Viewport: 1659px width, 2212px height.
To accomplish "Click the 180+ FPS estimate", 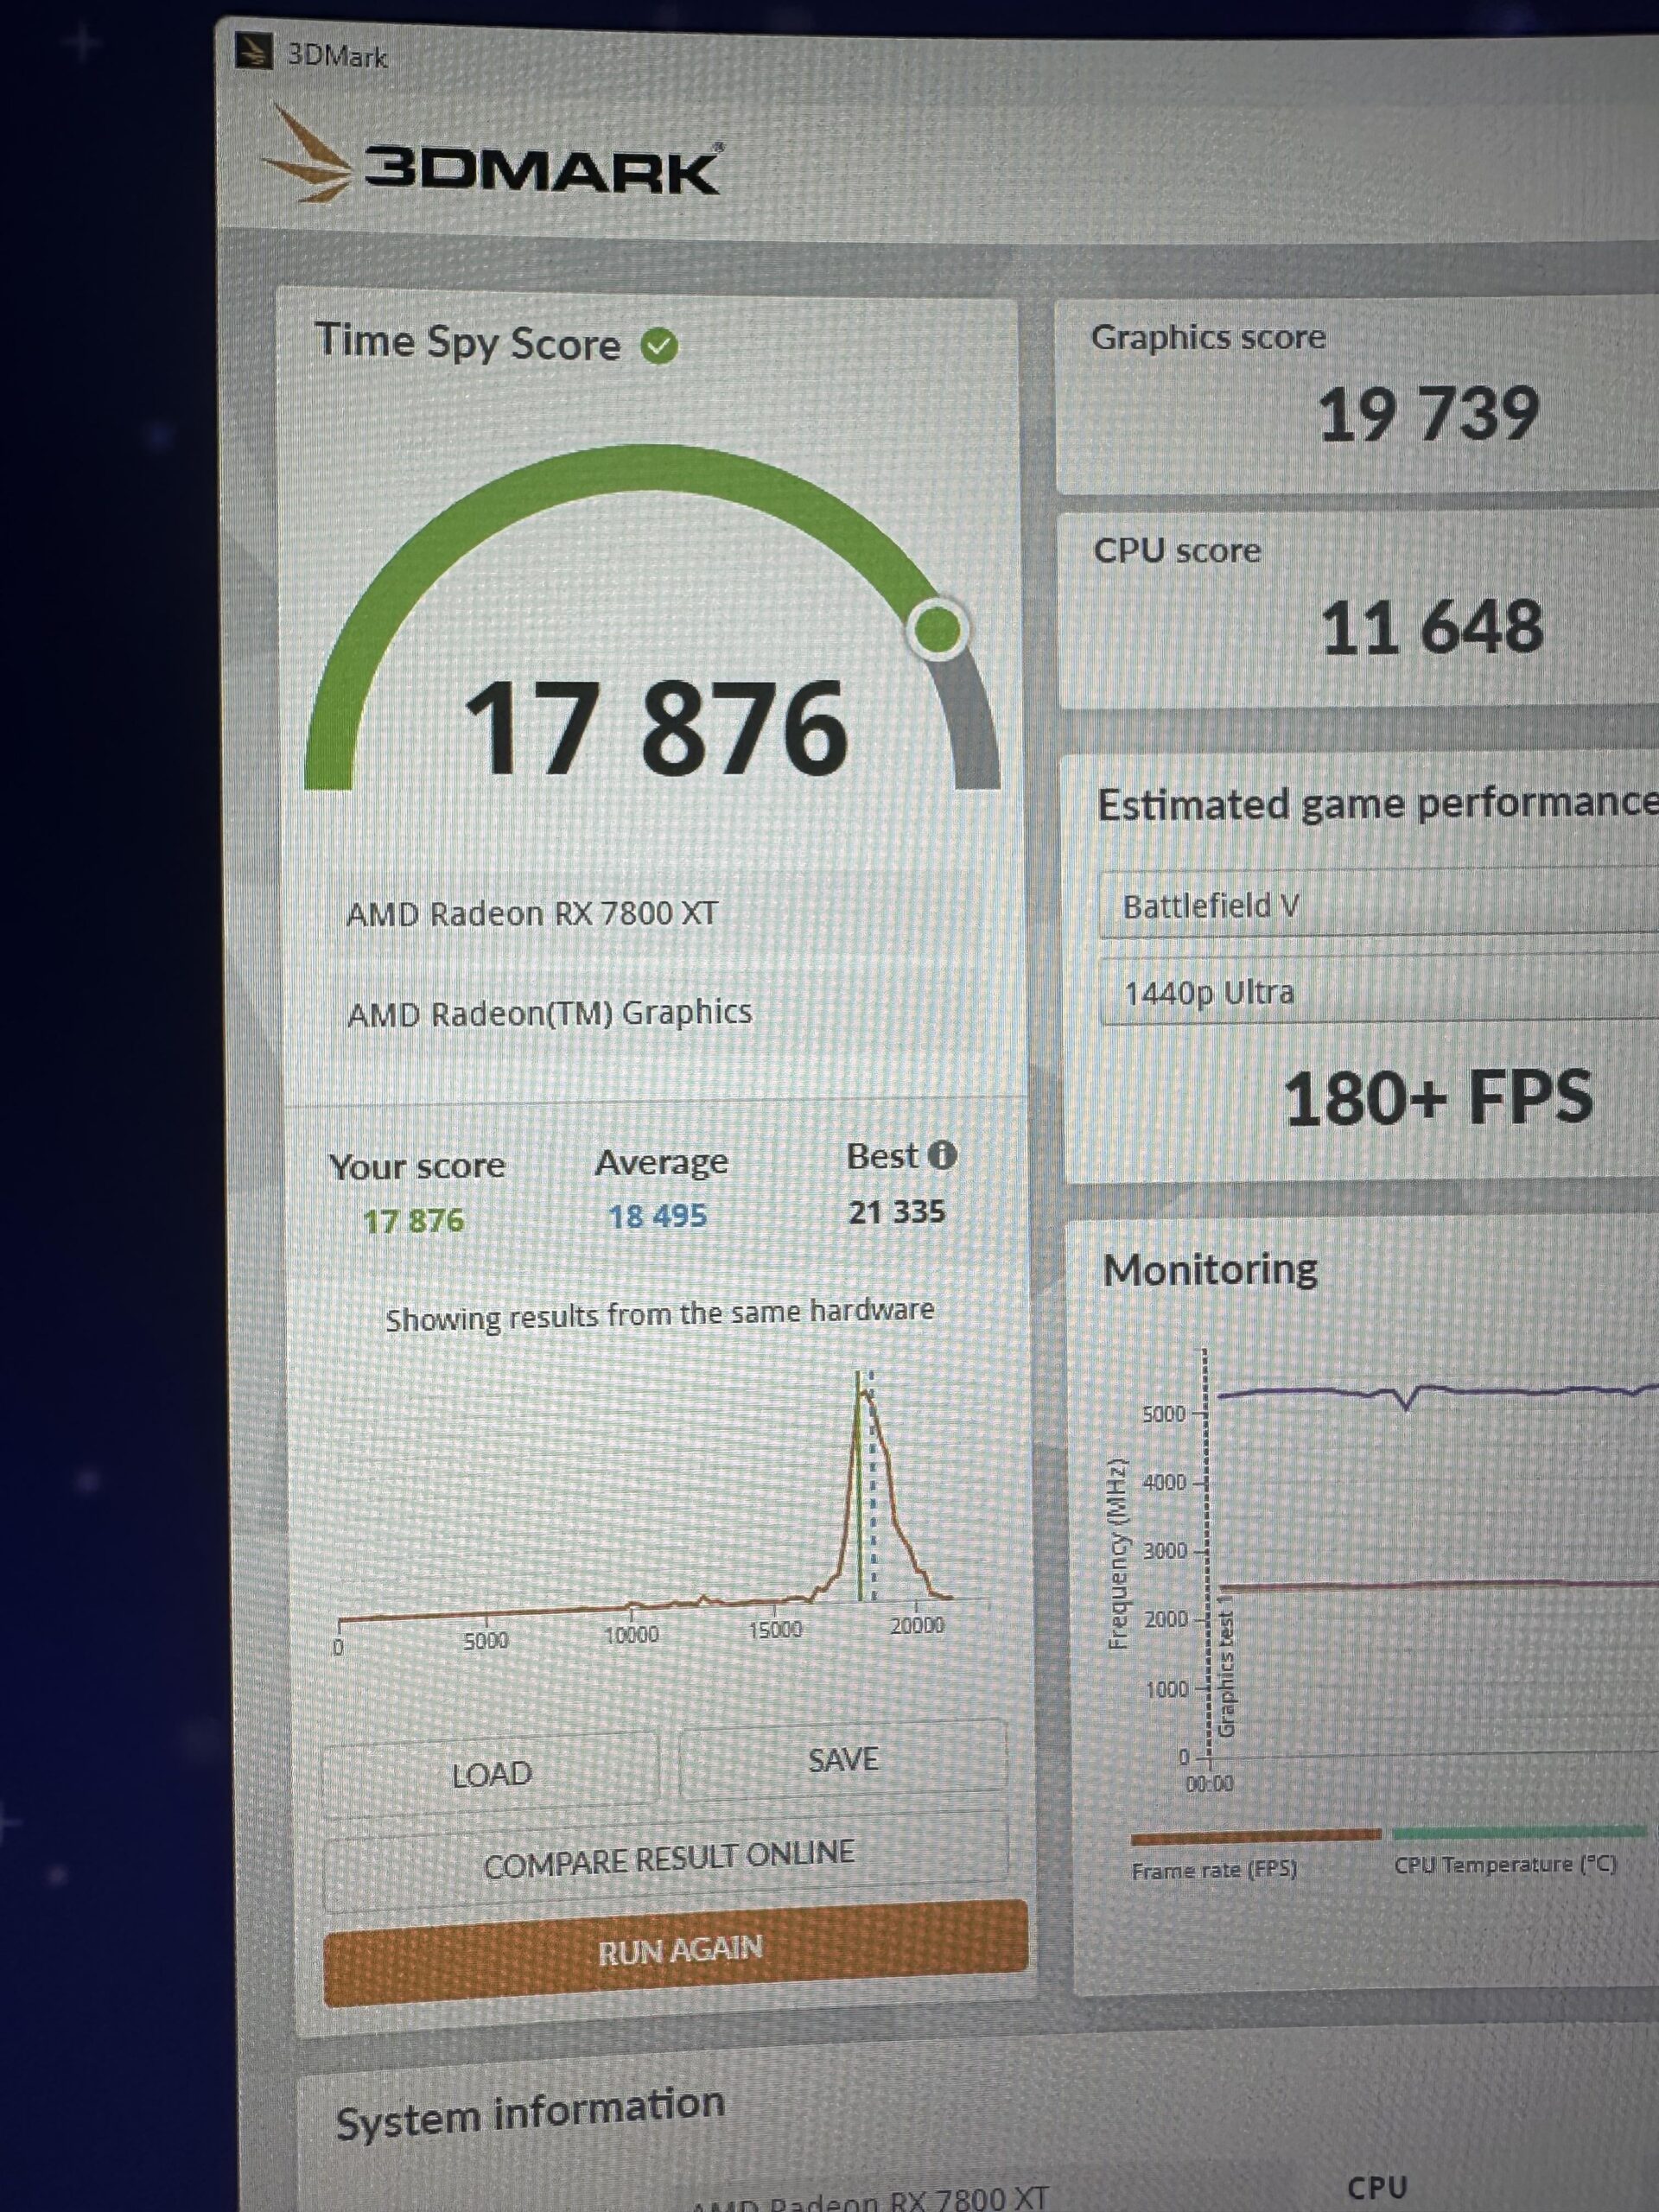I will coord(1438,1098).
